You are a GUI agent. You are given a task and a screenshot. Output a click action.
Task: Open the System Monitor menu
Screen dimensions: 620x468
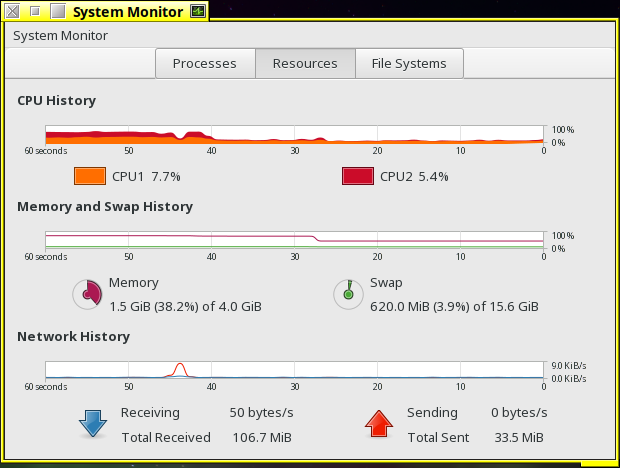point(60,36)
